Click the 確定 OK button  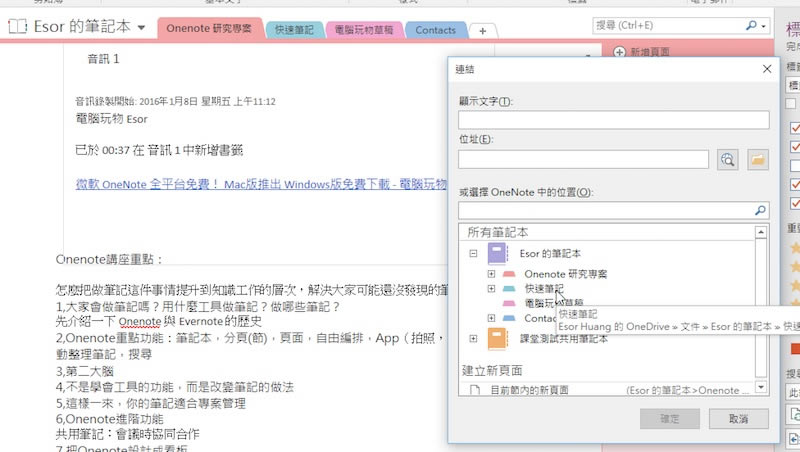point(670,419)
